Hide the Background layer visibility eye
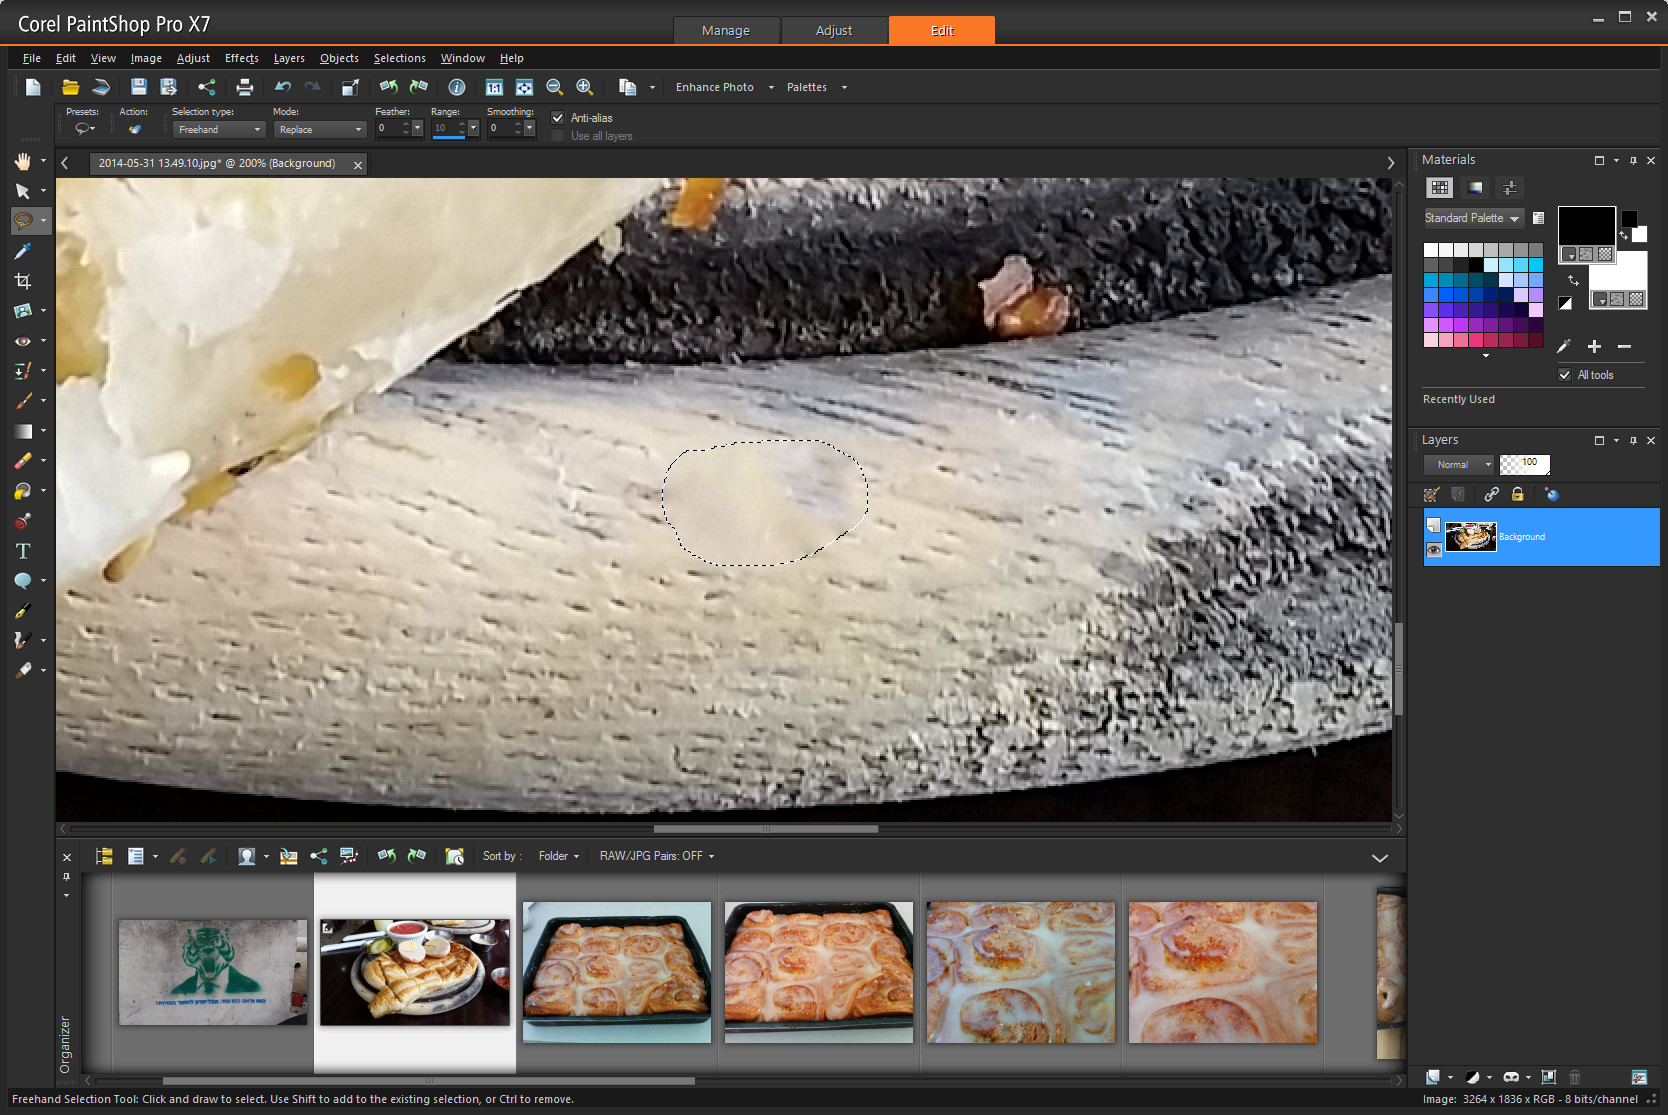This screenshot has height=1115, width=1668. click(x=1434, y=549)
